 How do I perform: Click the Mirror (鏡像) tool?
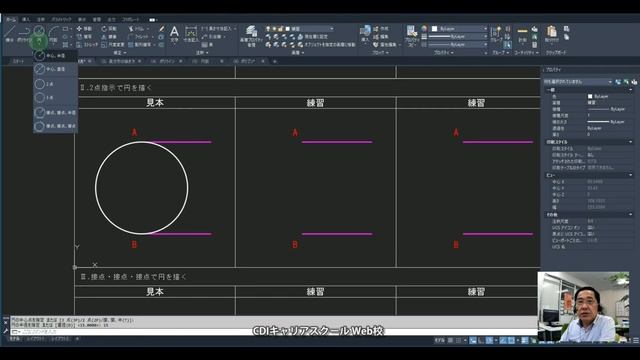click(x=109, y=36)
